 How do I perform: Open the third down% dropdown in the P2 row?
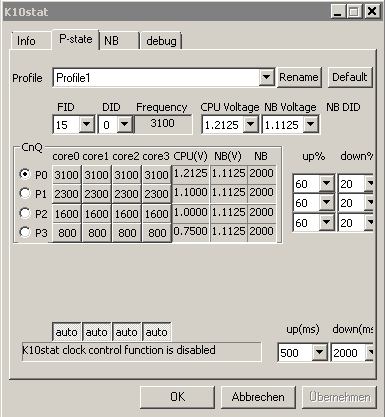[x=370, y=222]
